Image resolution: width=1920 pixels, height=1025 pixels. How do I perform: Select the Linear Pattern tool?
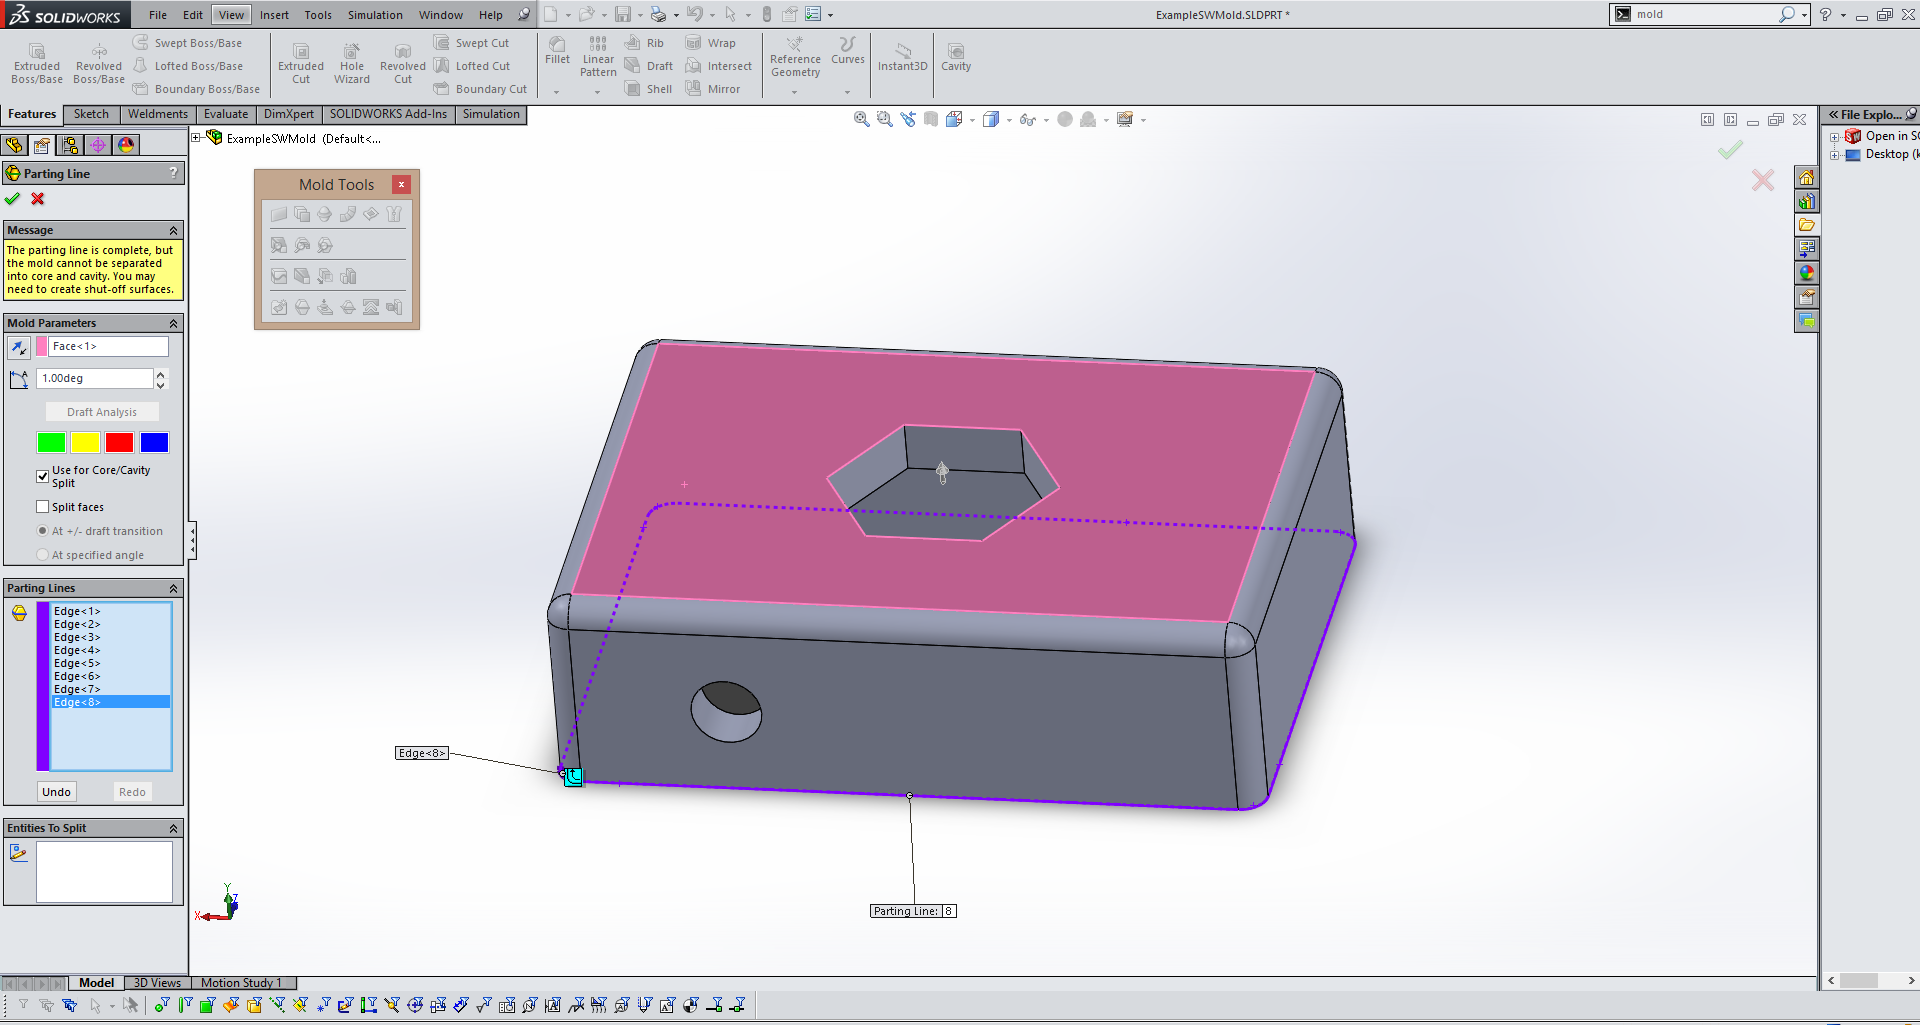(598, 57)
